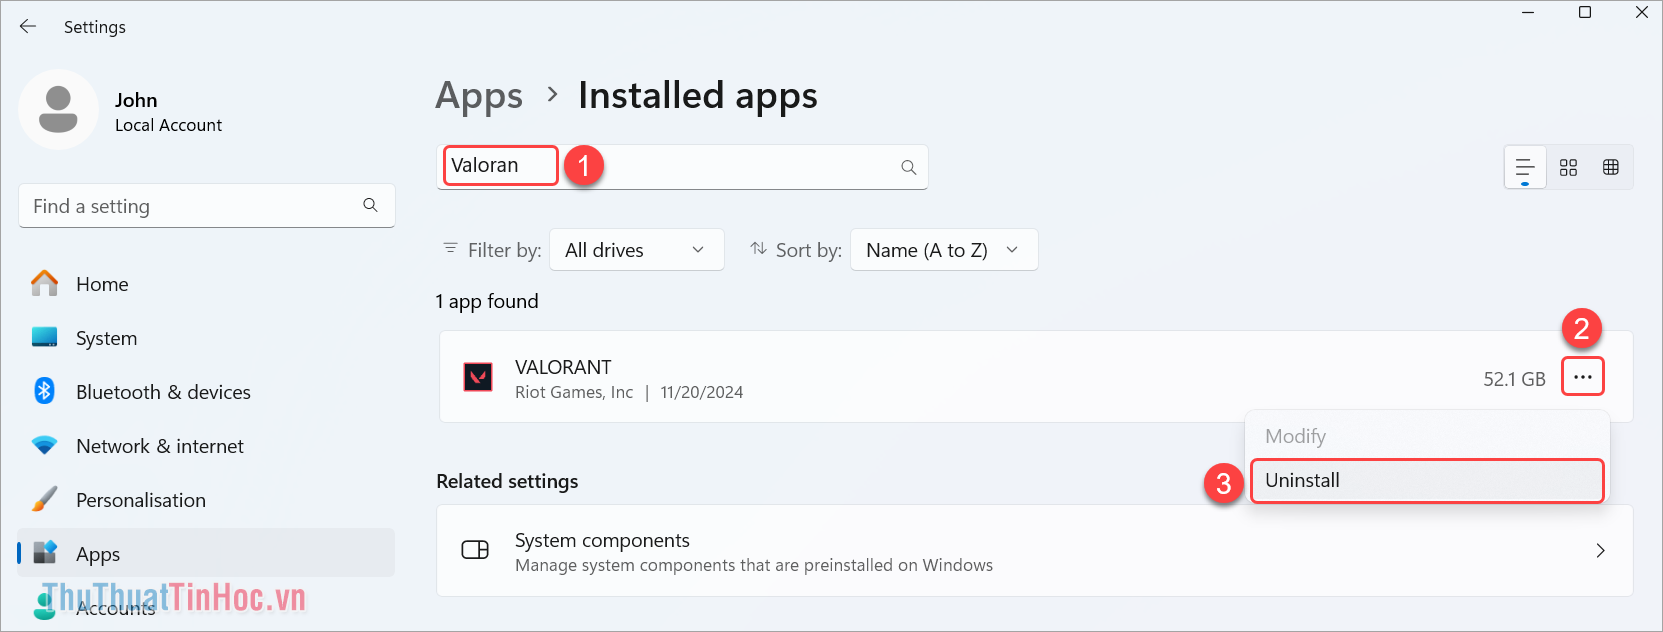Open the three-dot menu for VALORANT
This screenshot has width=1663, height=632.
(1583, 377)
